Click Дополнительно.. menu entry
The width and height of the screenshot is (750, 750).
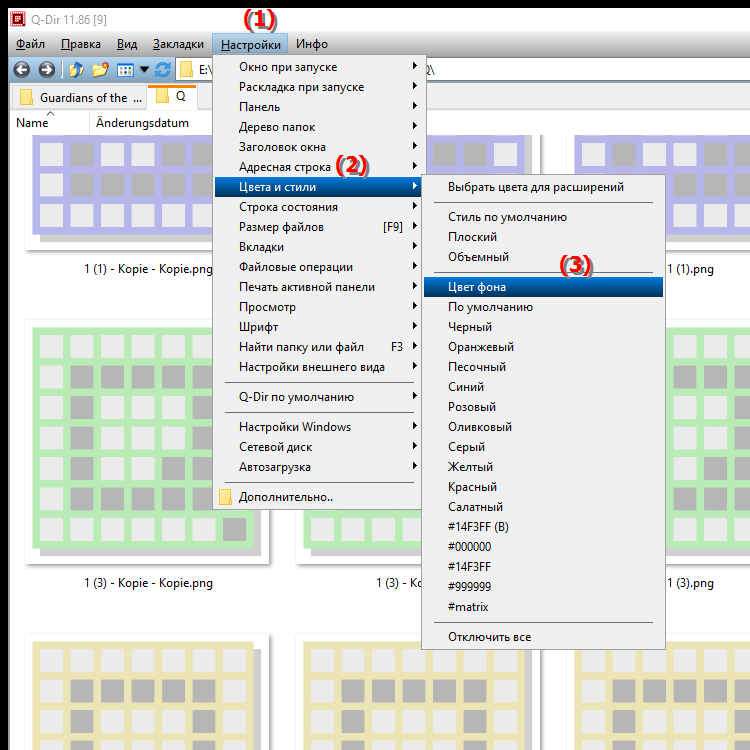318,497
